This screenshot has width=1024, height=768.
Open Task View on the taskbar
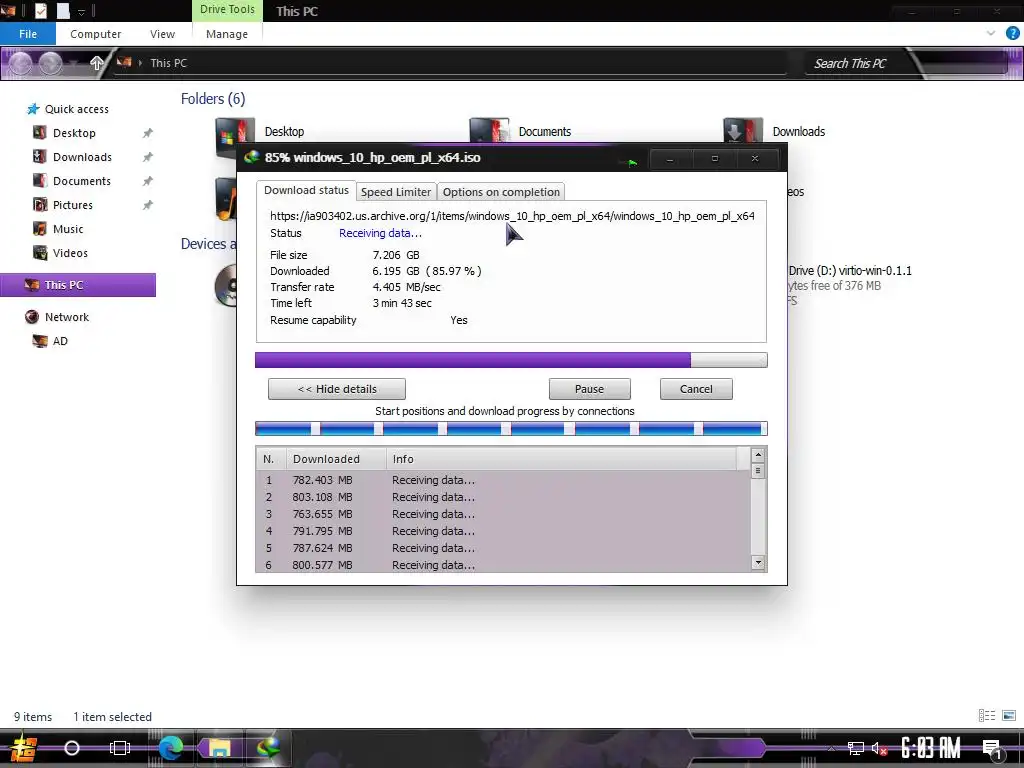(x=120, y=748)
